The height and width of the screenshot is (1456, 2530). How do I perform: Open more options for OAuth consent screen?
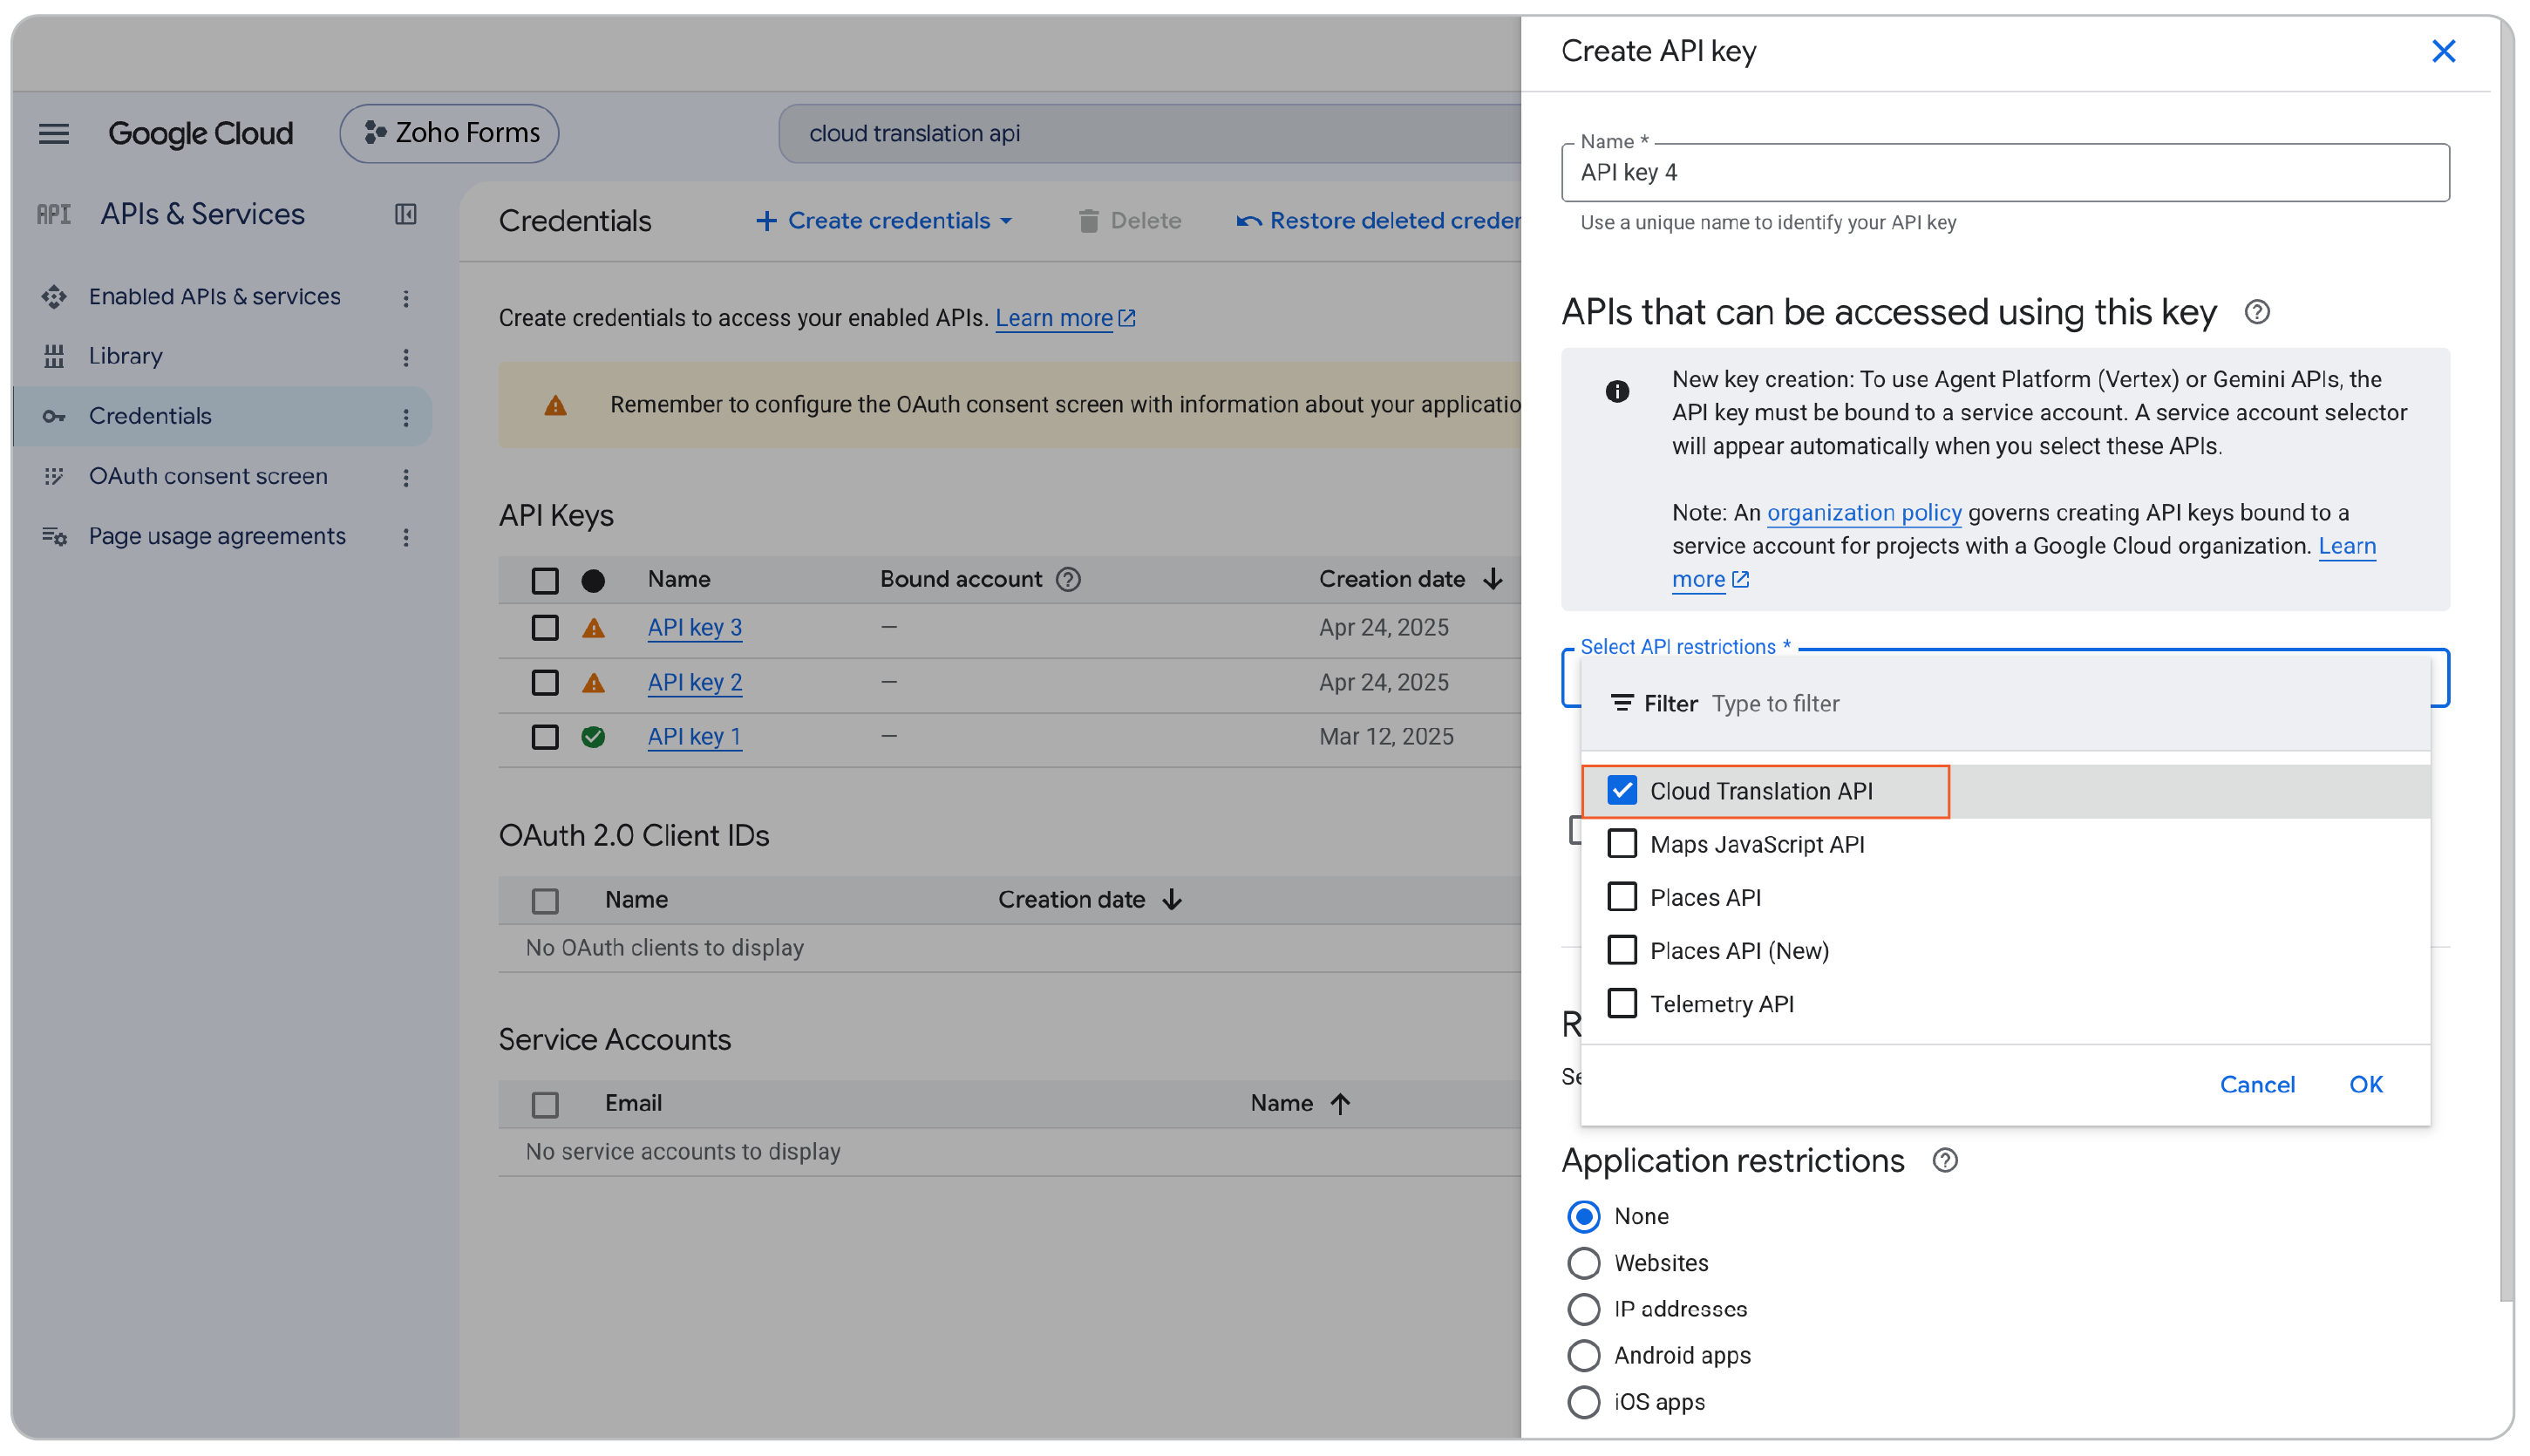point(406,477)
